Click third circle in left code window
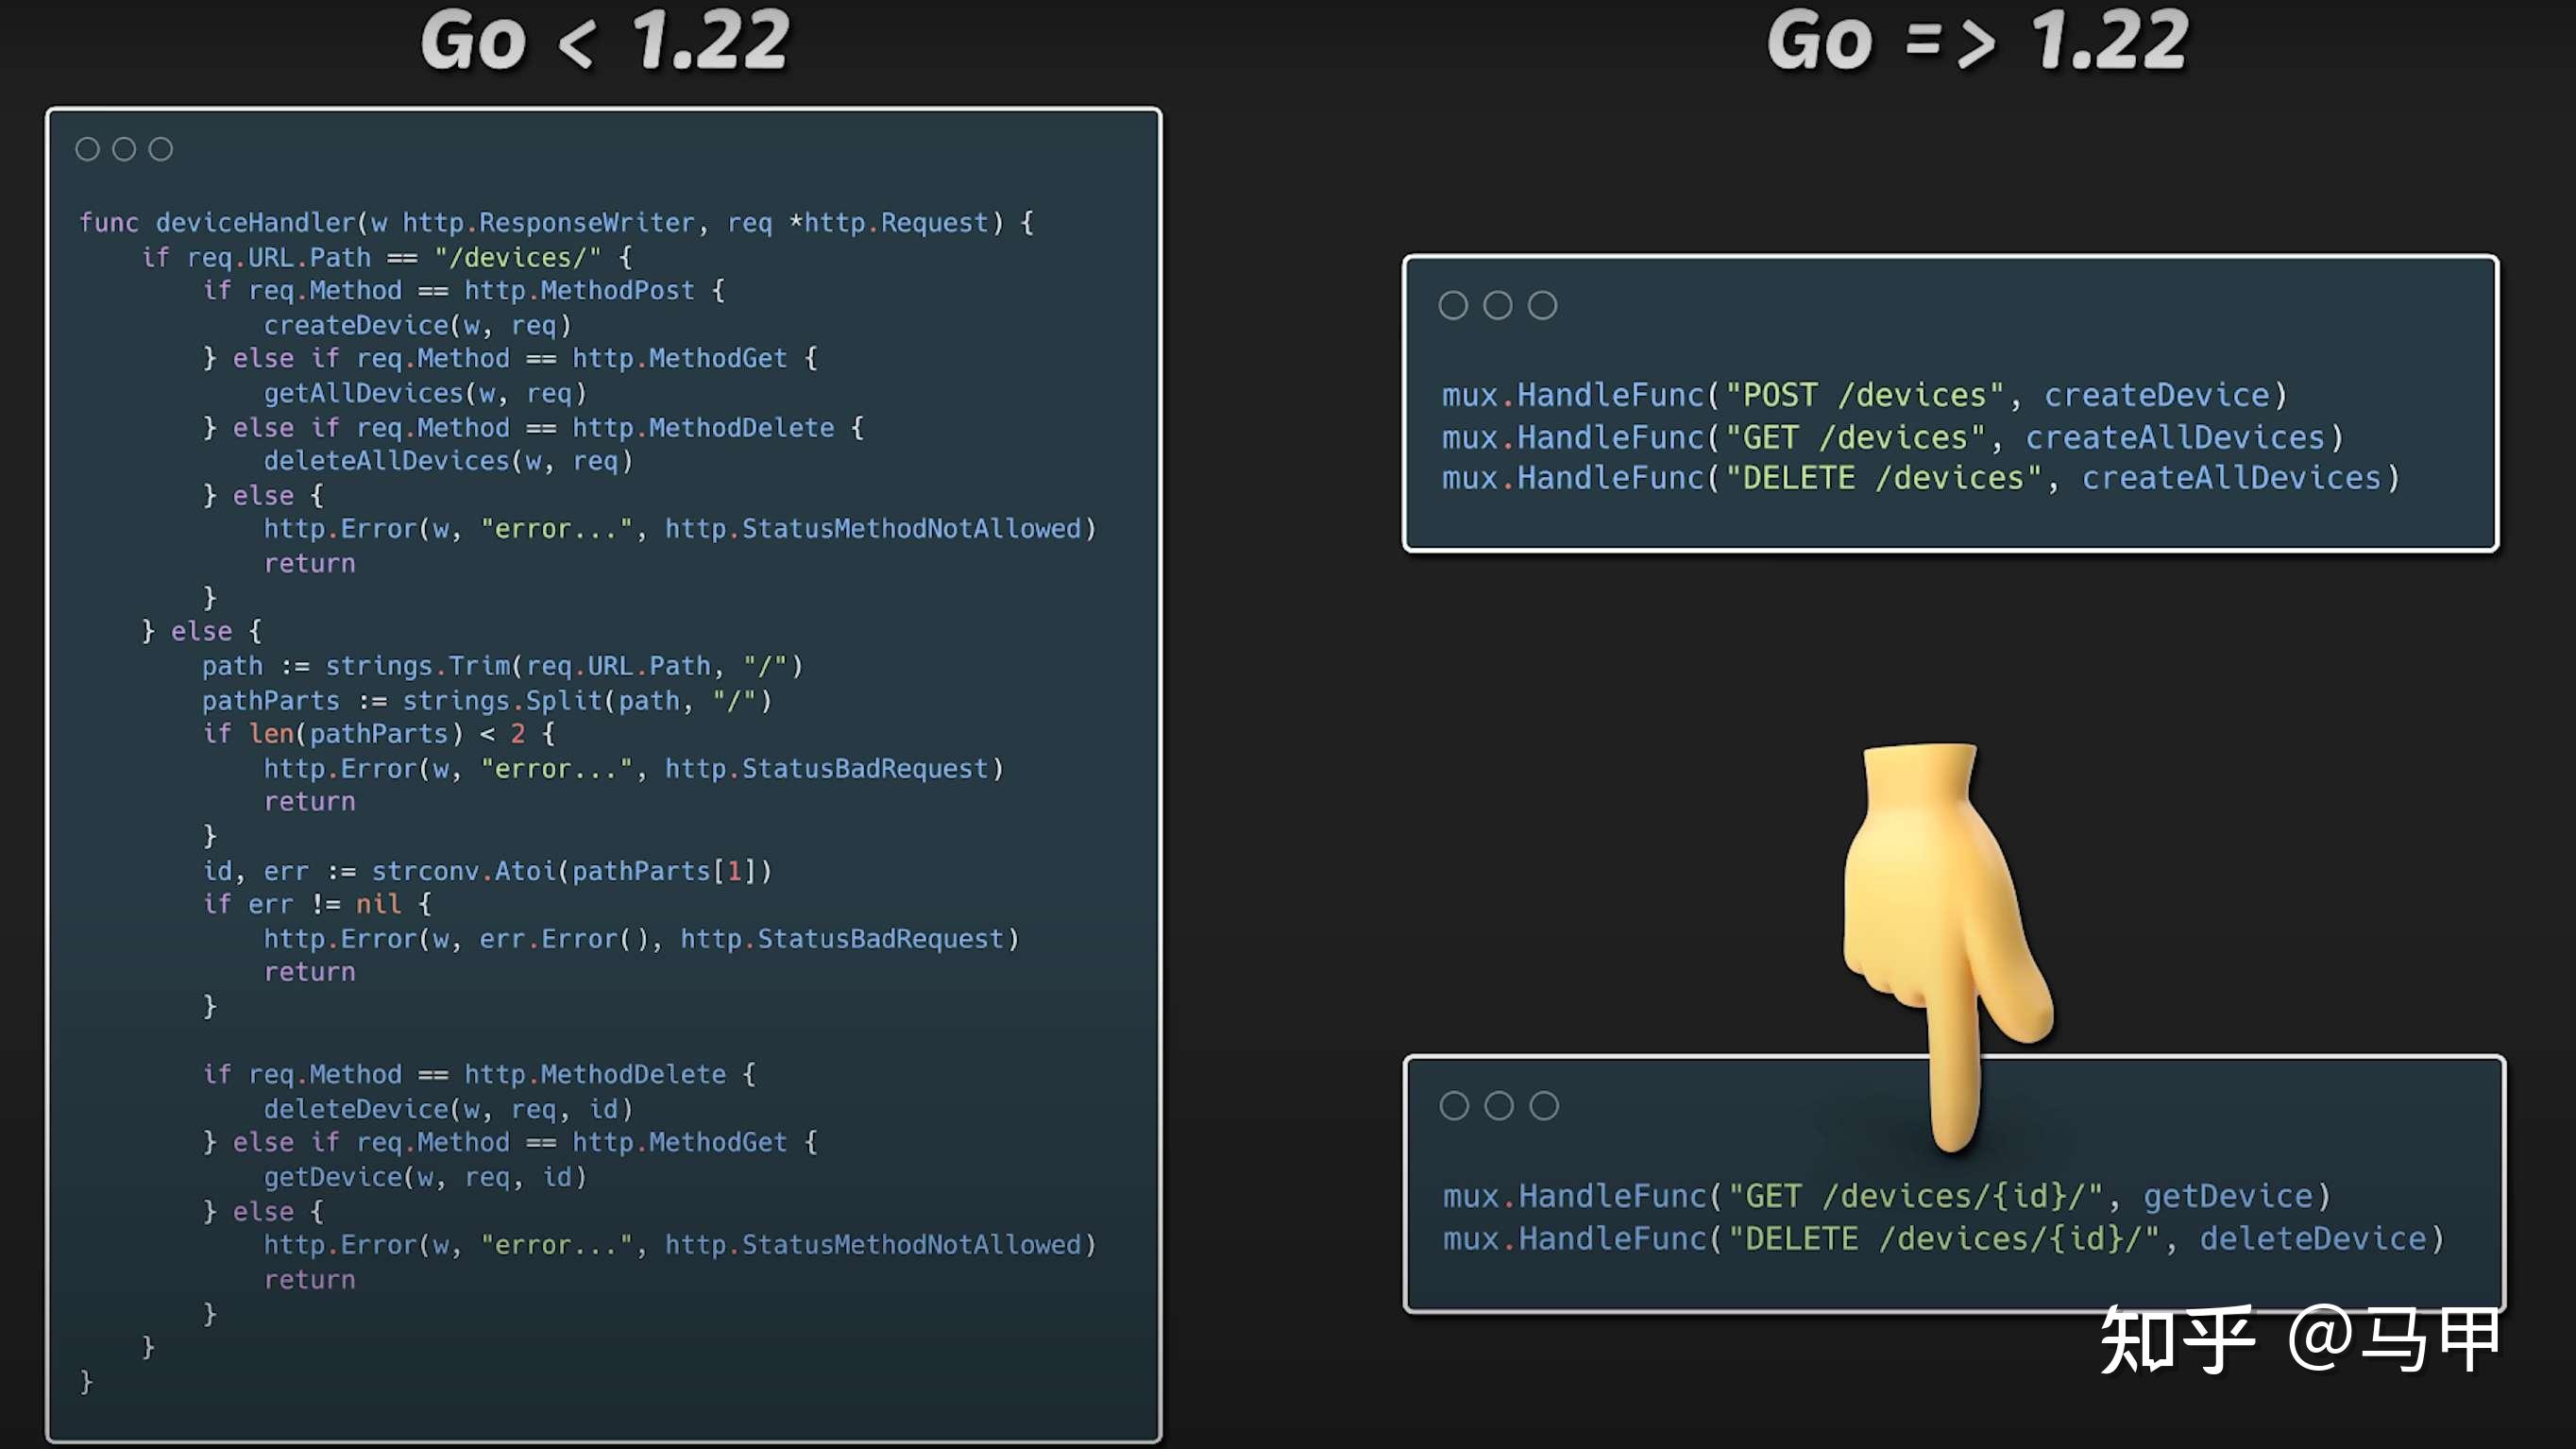2576x1449 pixels. [x=161, y=149]
